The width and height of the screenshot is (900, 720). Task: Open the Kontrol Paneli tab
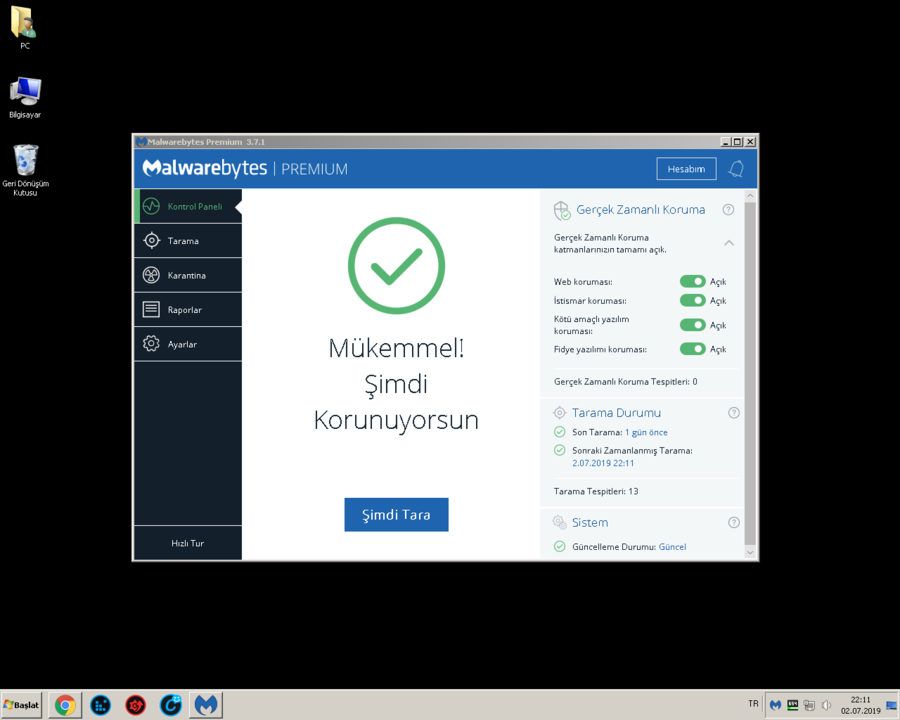click(x=188, y=206)
